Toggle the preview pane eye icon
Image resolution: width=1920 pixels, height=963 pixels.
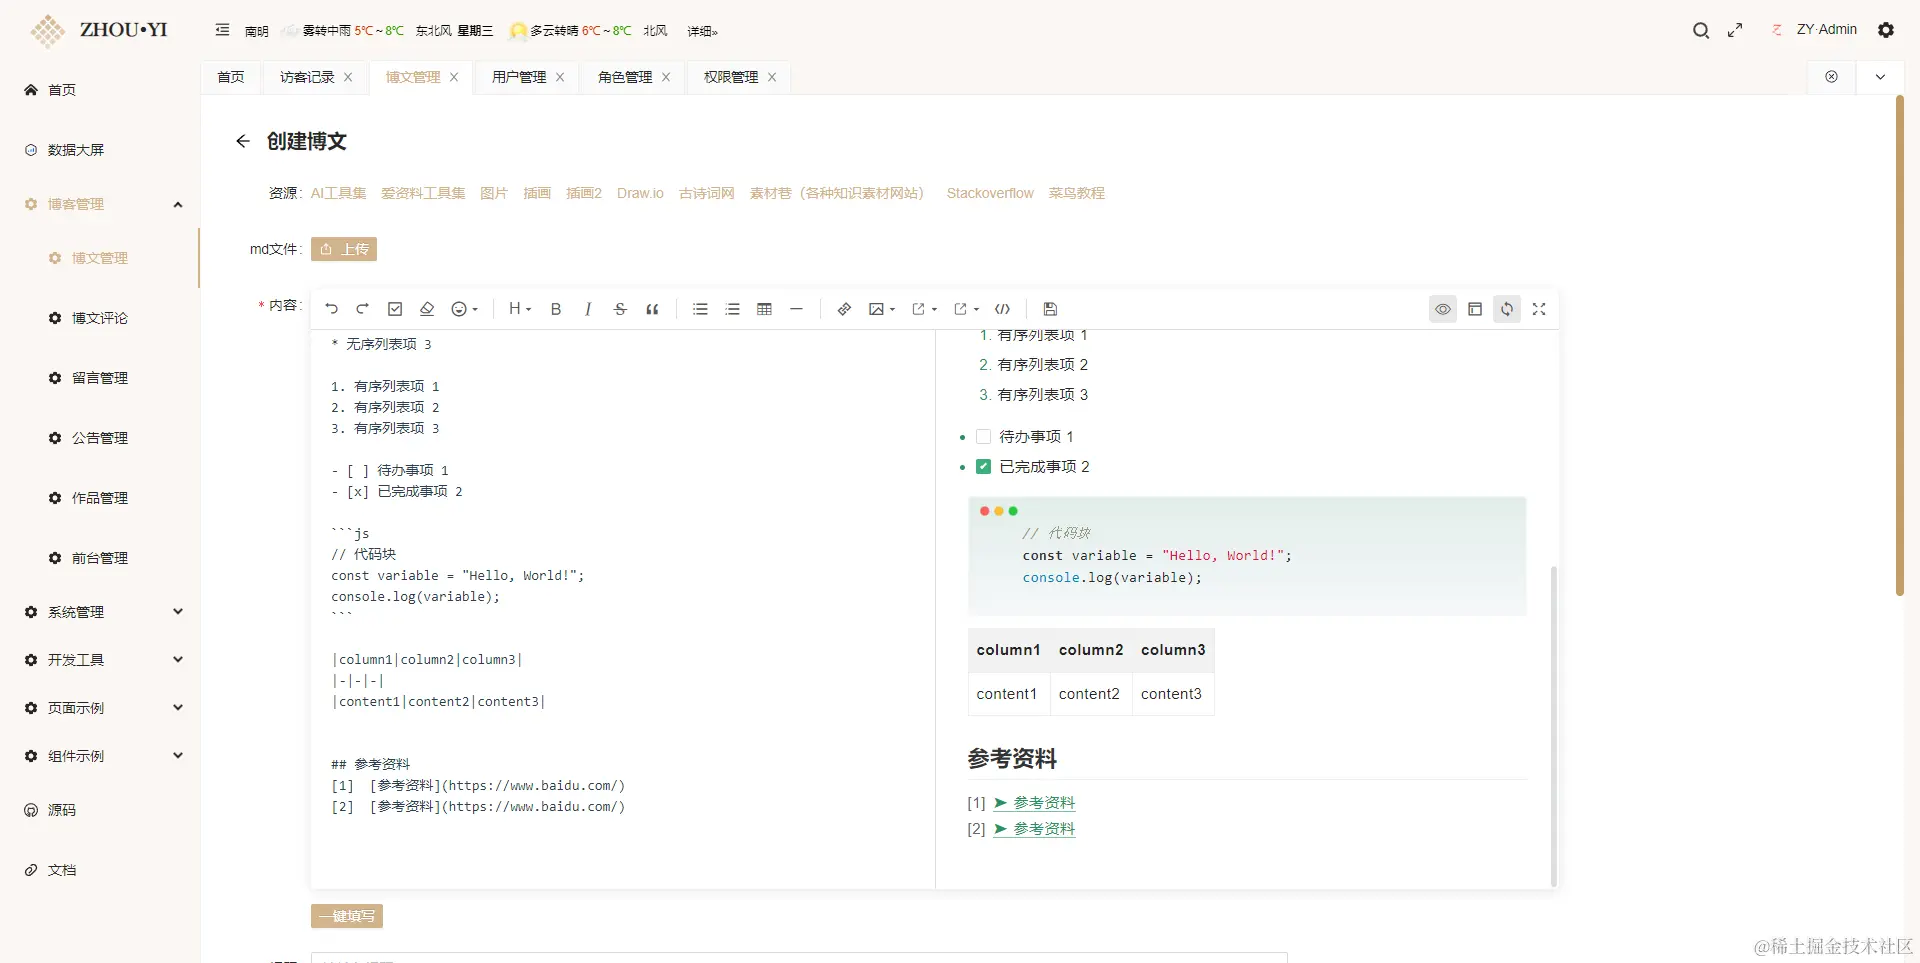coord(1443,309)
